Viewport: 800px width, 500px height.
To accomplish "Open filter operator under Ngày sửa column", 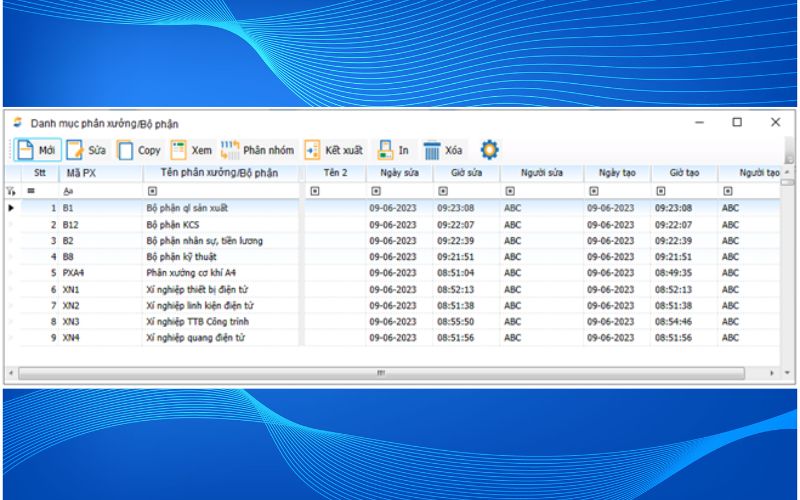I will coord(376,191).
